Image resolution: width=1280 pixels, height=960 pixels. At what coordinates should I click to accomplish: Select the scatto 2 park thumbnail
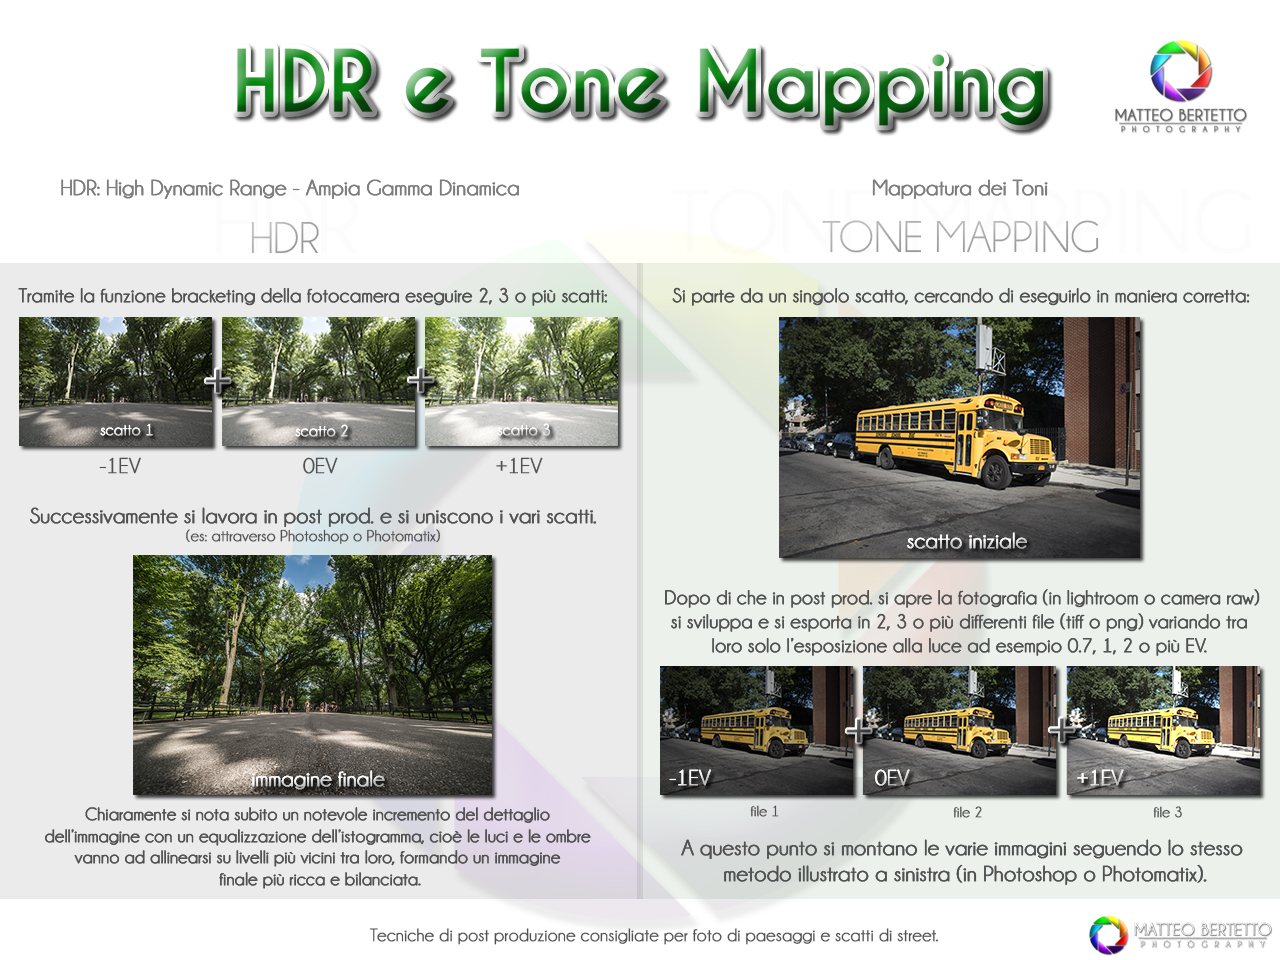click(x=319, y=381)
